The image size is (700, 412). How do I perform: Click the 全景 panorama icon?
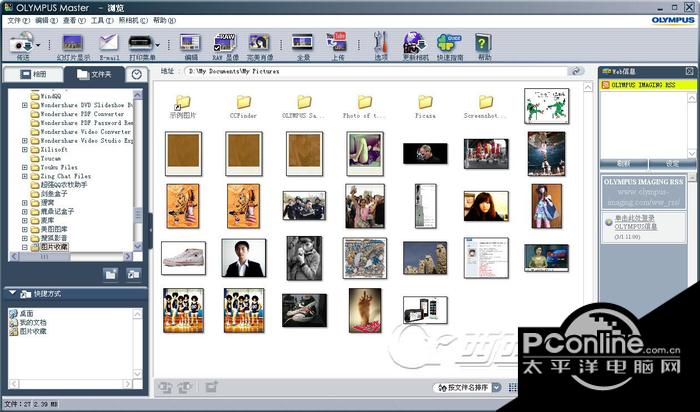(x=303, y=43)
